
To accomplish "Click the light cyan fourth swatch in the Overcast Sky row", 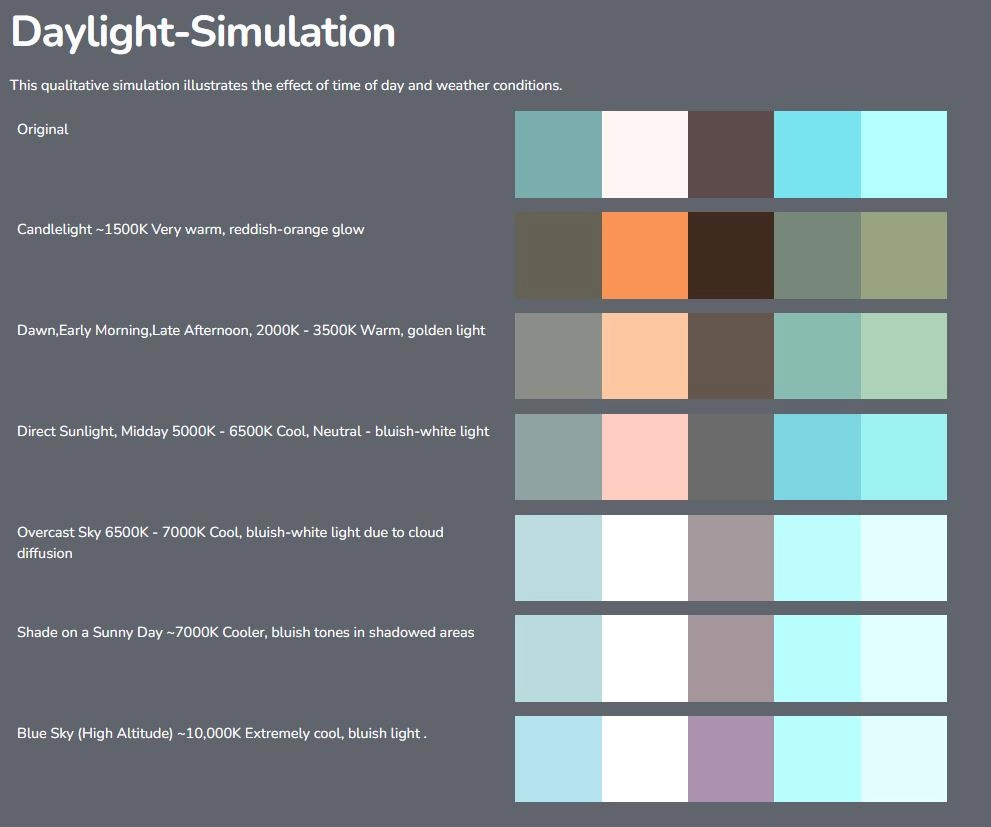I will (x=817, y=558).
